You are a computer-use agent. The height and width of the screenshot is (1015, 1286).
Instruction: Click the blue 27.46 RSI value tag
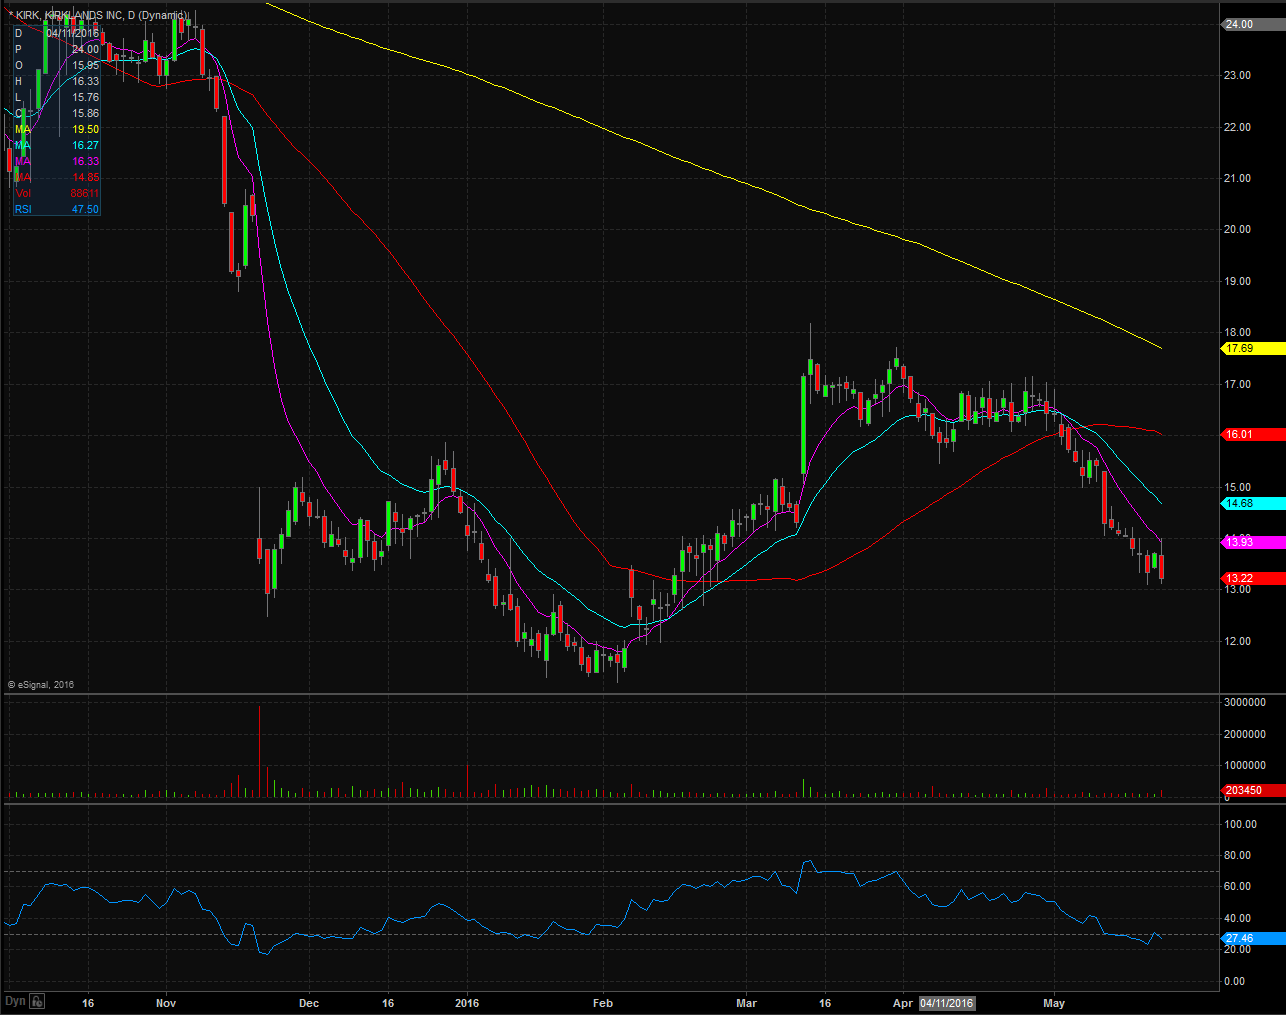[1254, 938]
